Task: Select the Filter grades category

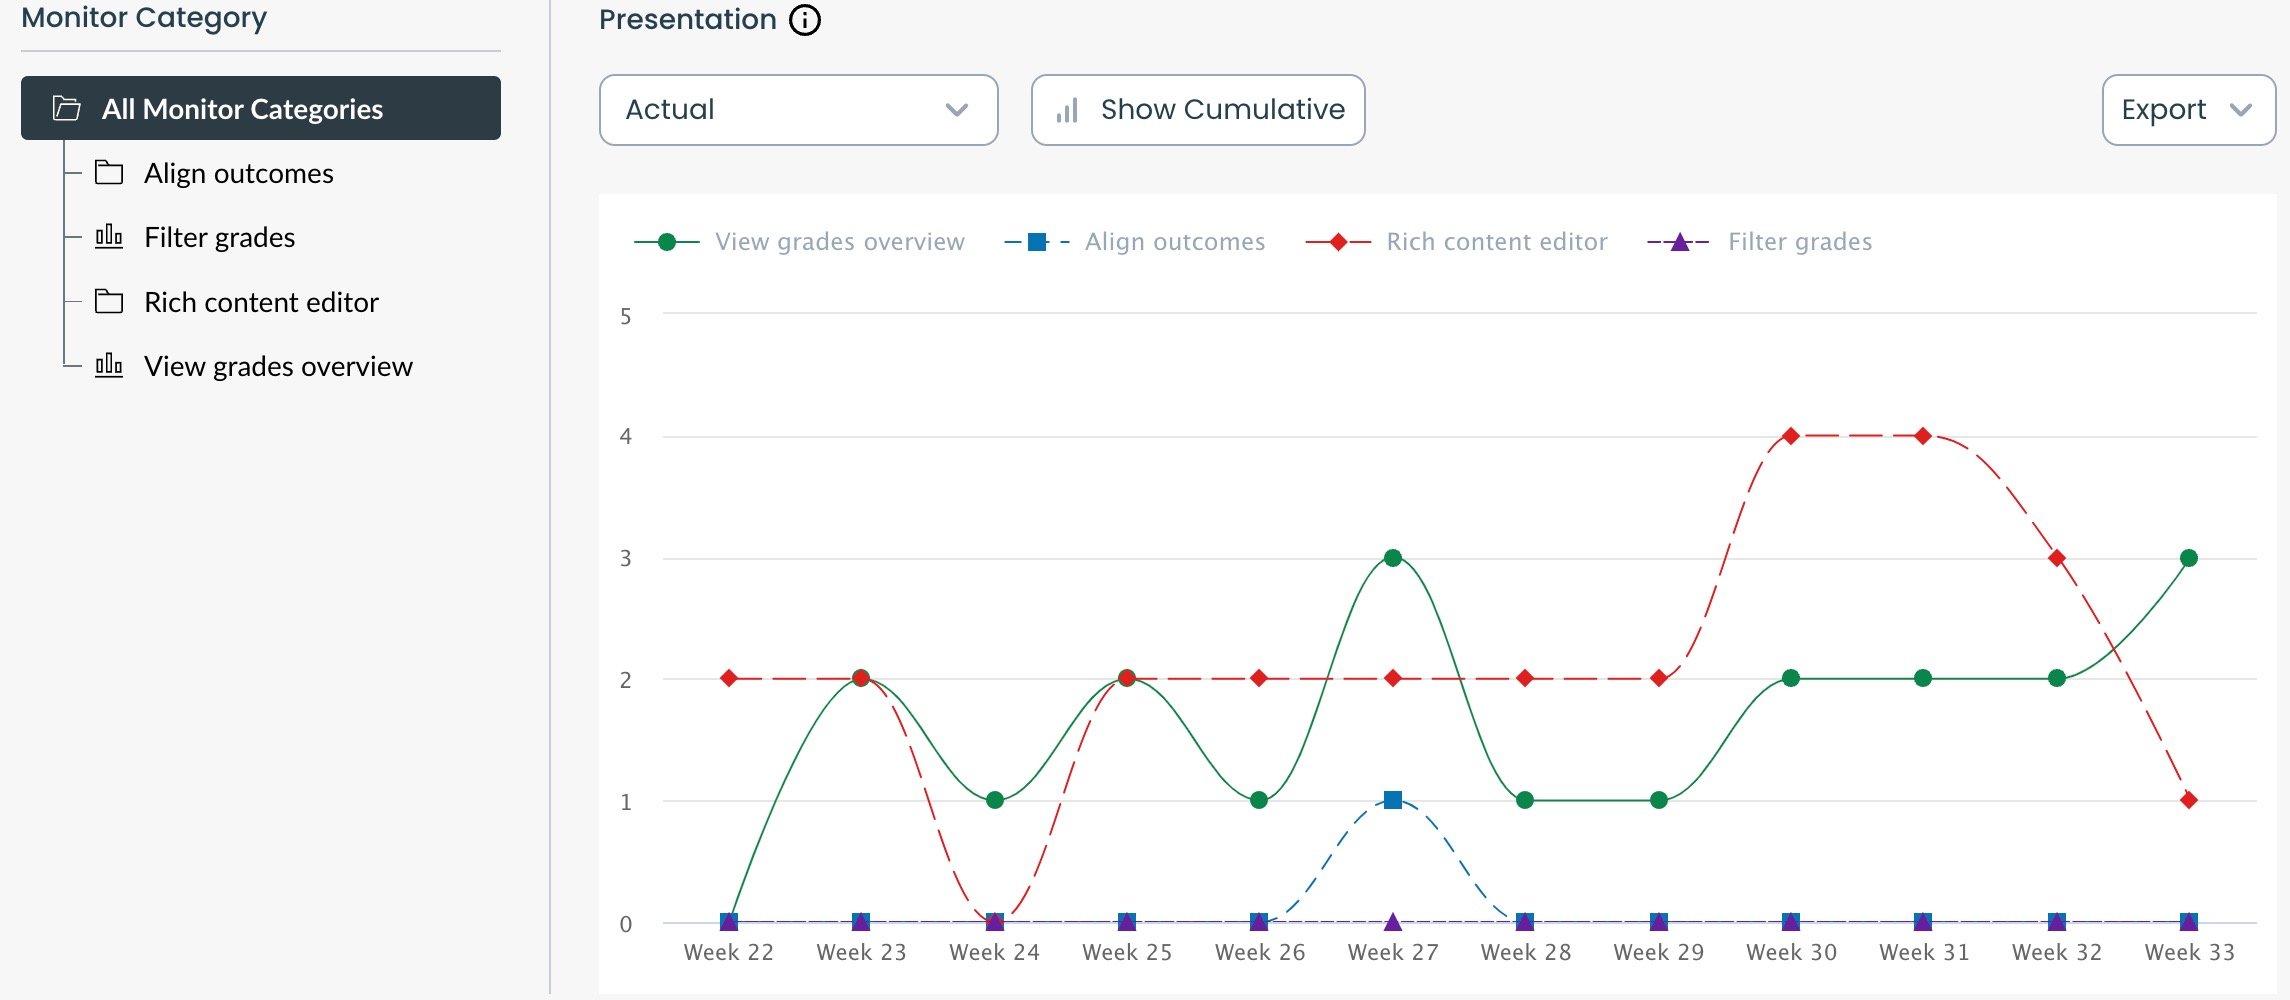Action: click(219, 237)
